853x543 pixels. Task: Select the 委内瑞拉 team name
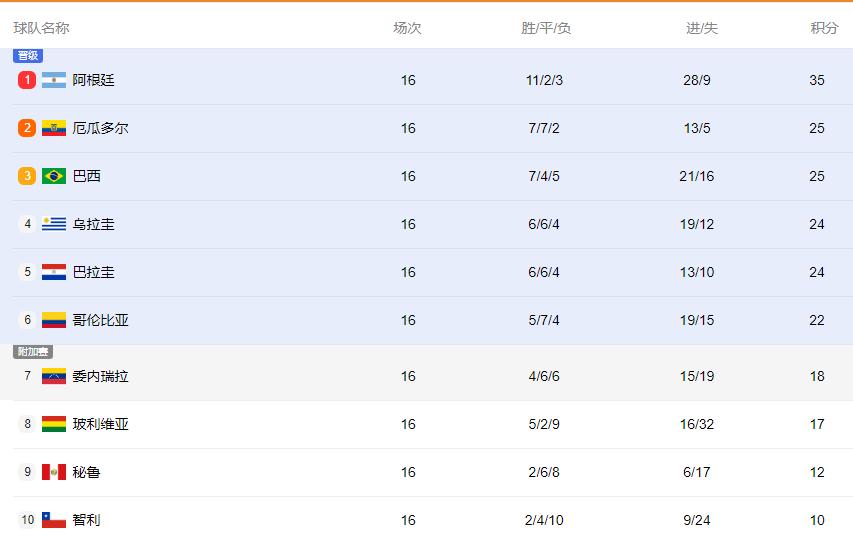click(101, 376)
